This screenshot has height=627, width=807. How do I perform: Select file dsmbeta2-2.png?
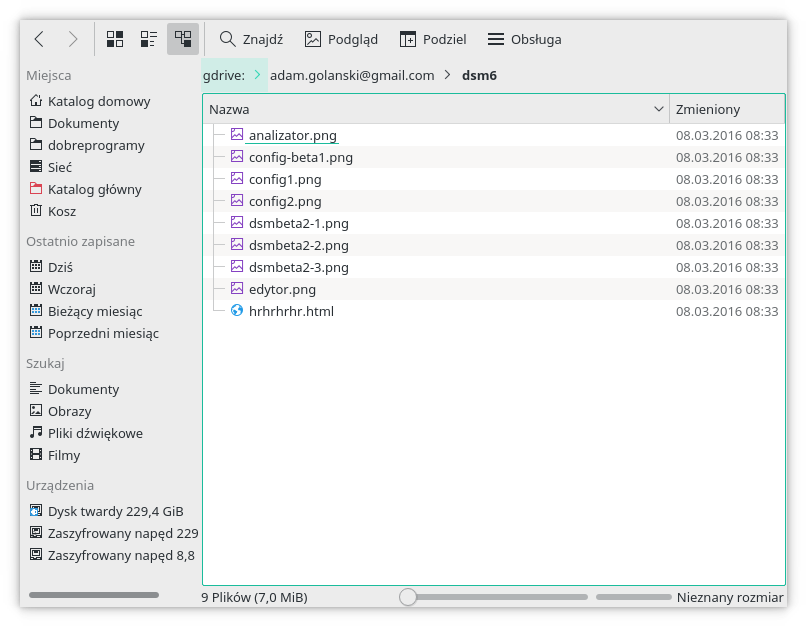coord(299,246)
